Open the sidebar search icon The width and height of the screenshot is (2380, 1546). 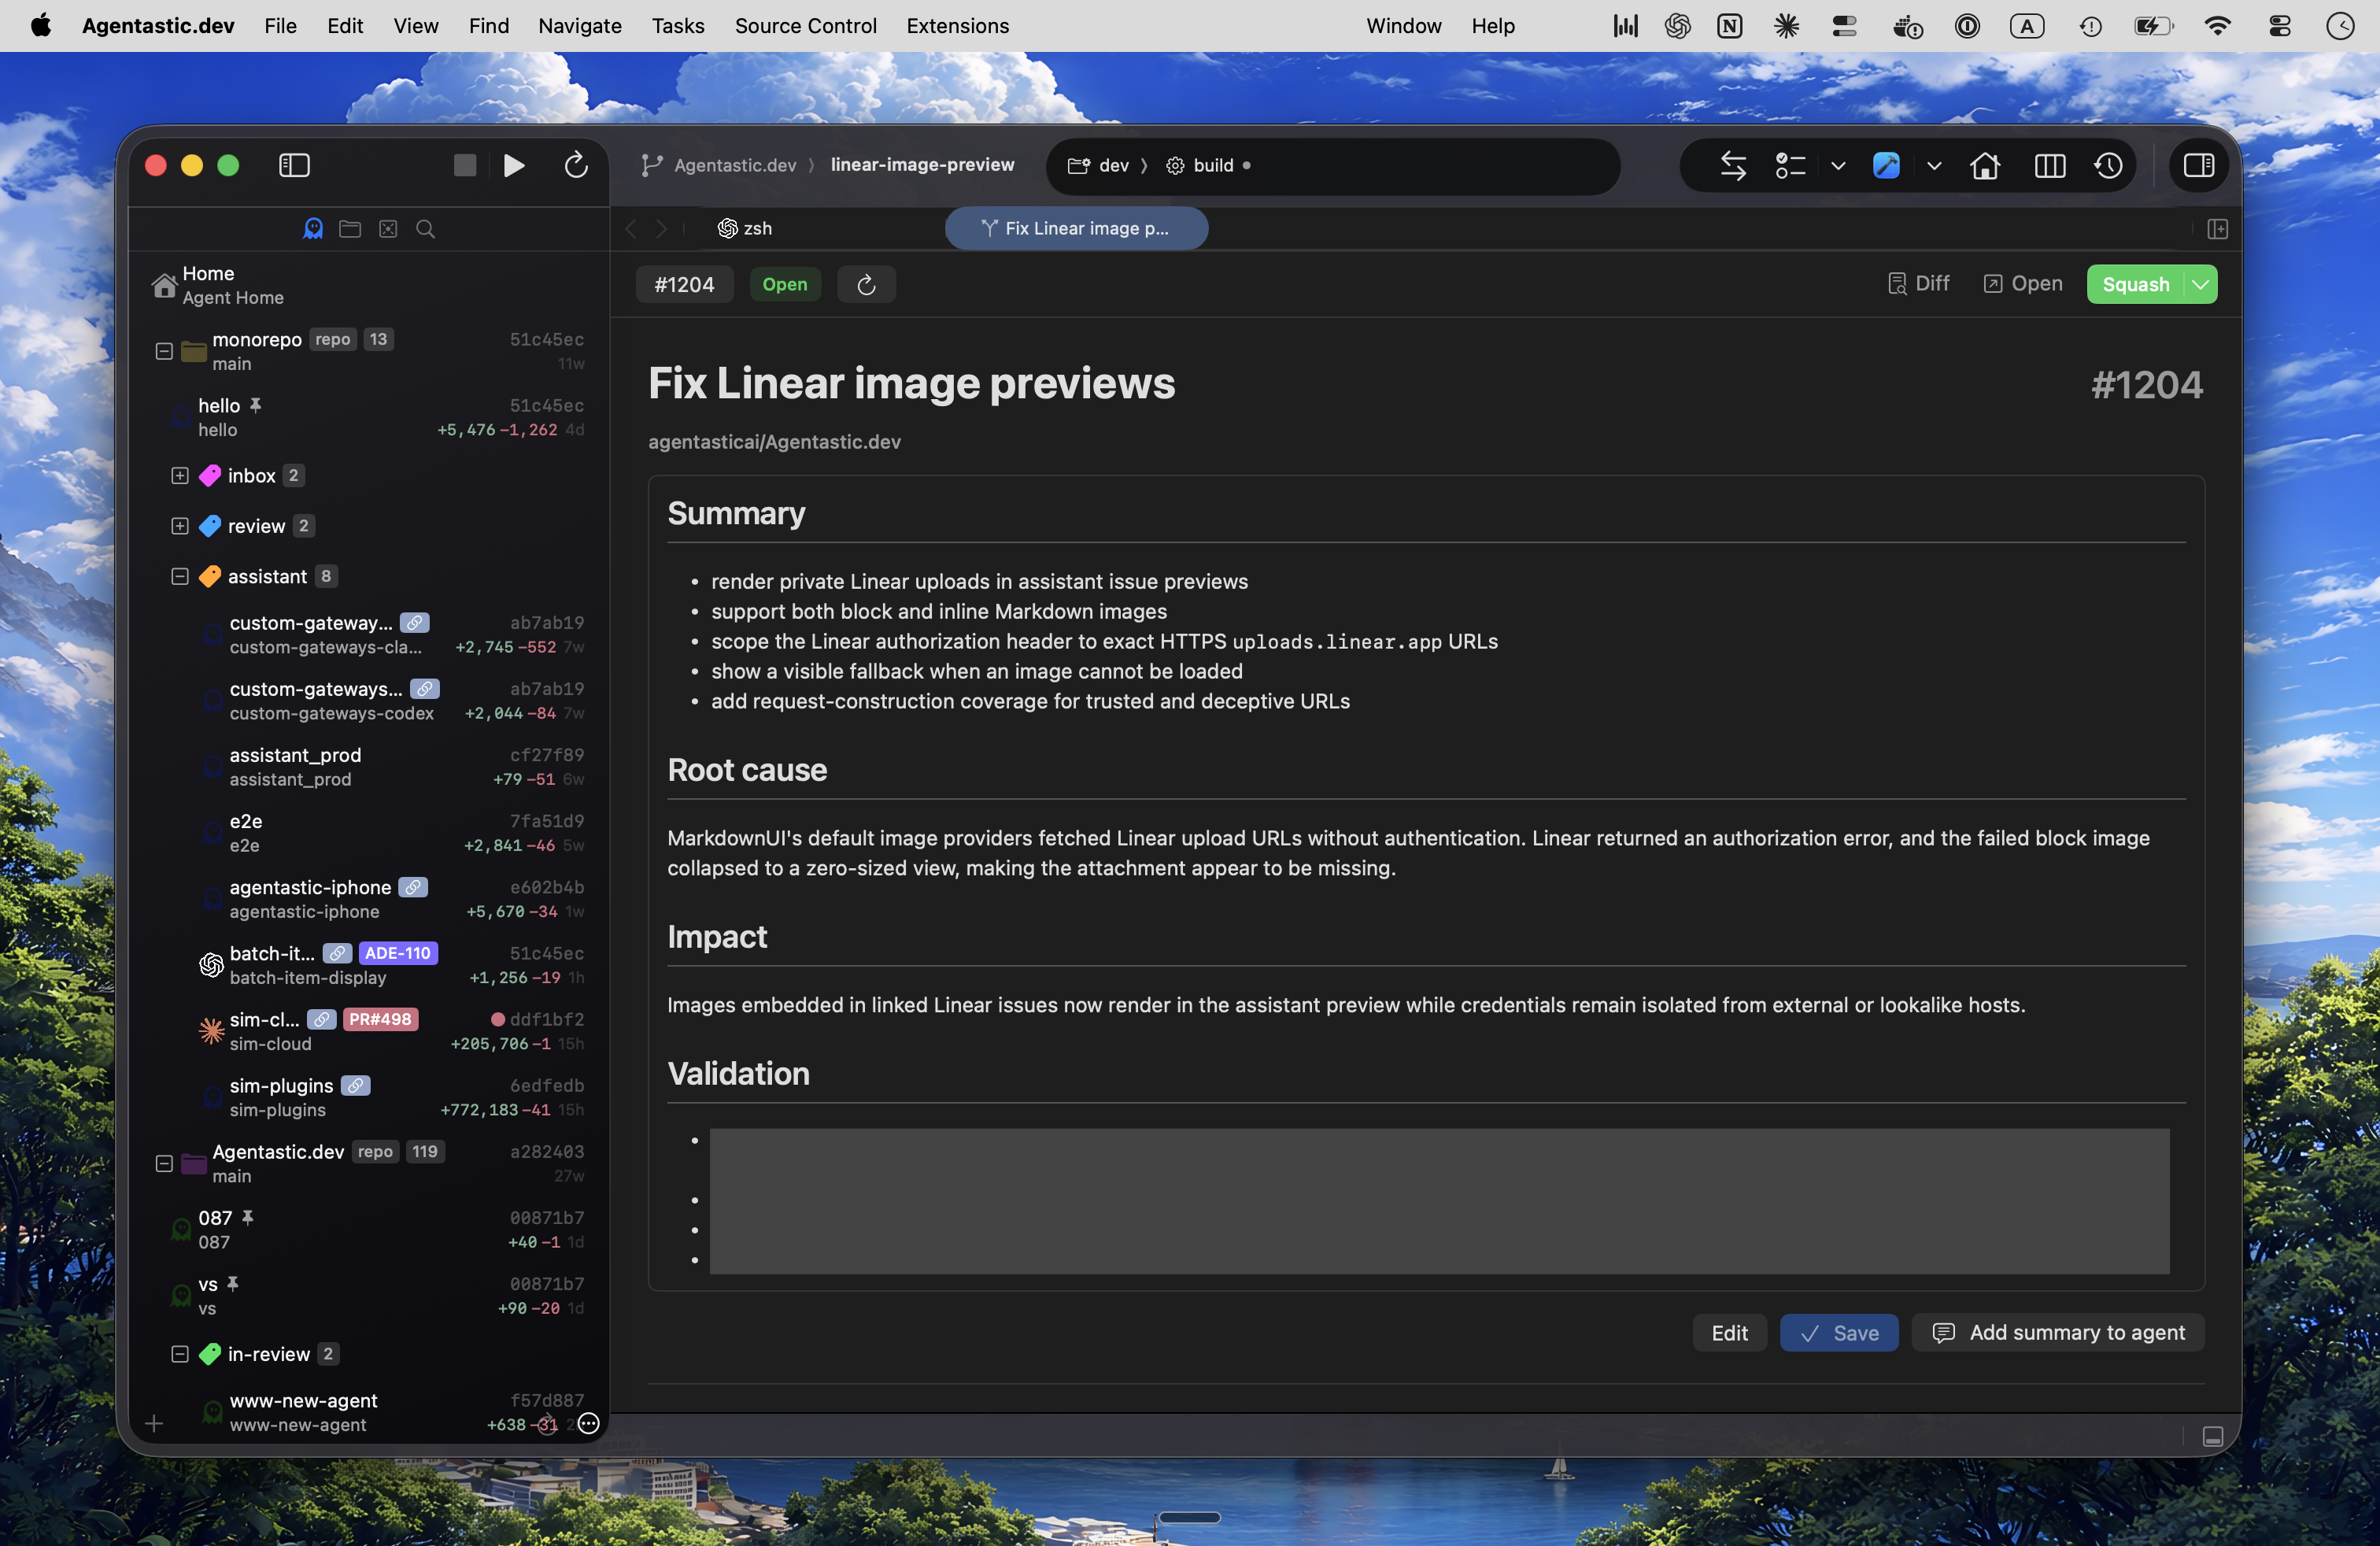click(425, 229)
